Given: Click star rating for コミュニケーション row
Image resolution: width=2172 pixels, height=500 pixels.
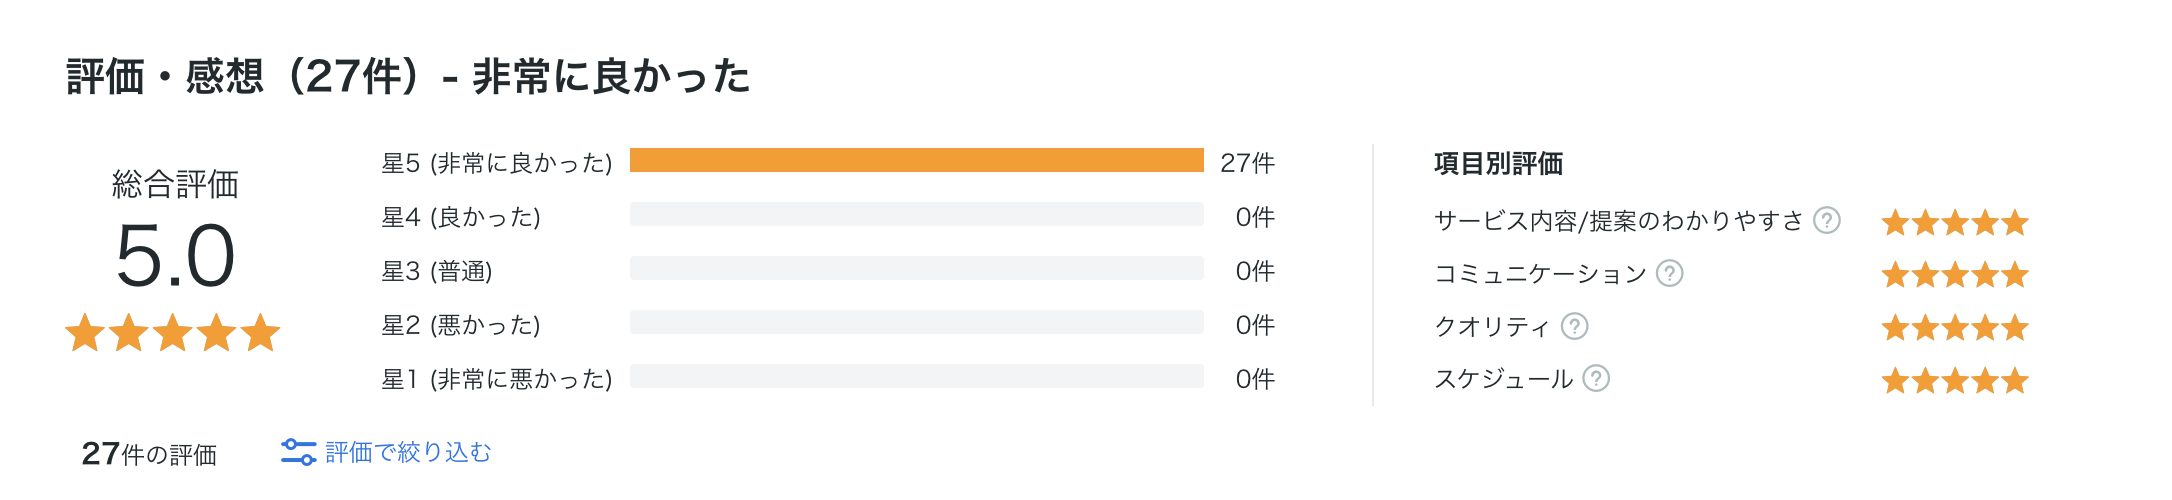Looking at the screenshot, I should click(x=1955, y=274).
